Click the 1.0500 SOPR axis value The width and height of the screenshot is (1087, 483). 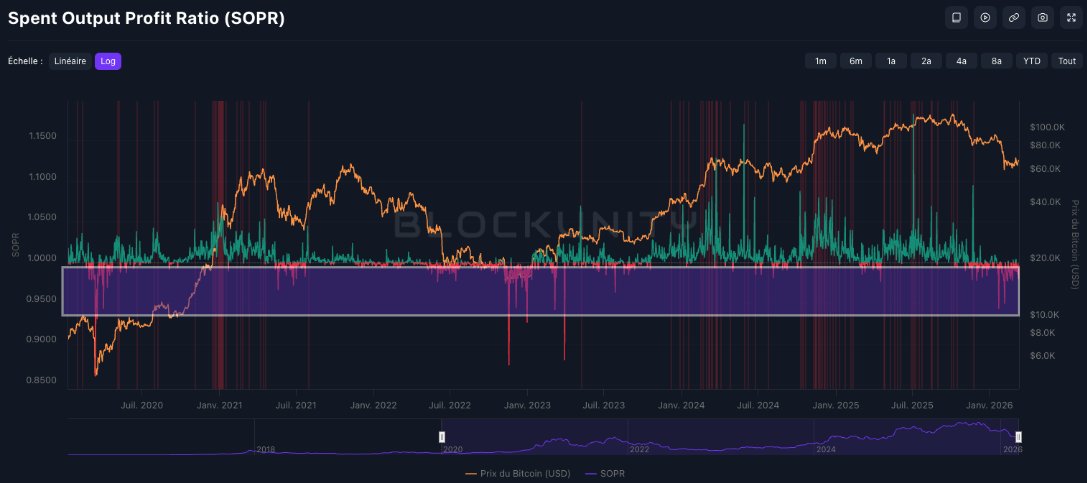point(44,217)
